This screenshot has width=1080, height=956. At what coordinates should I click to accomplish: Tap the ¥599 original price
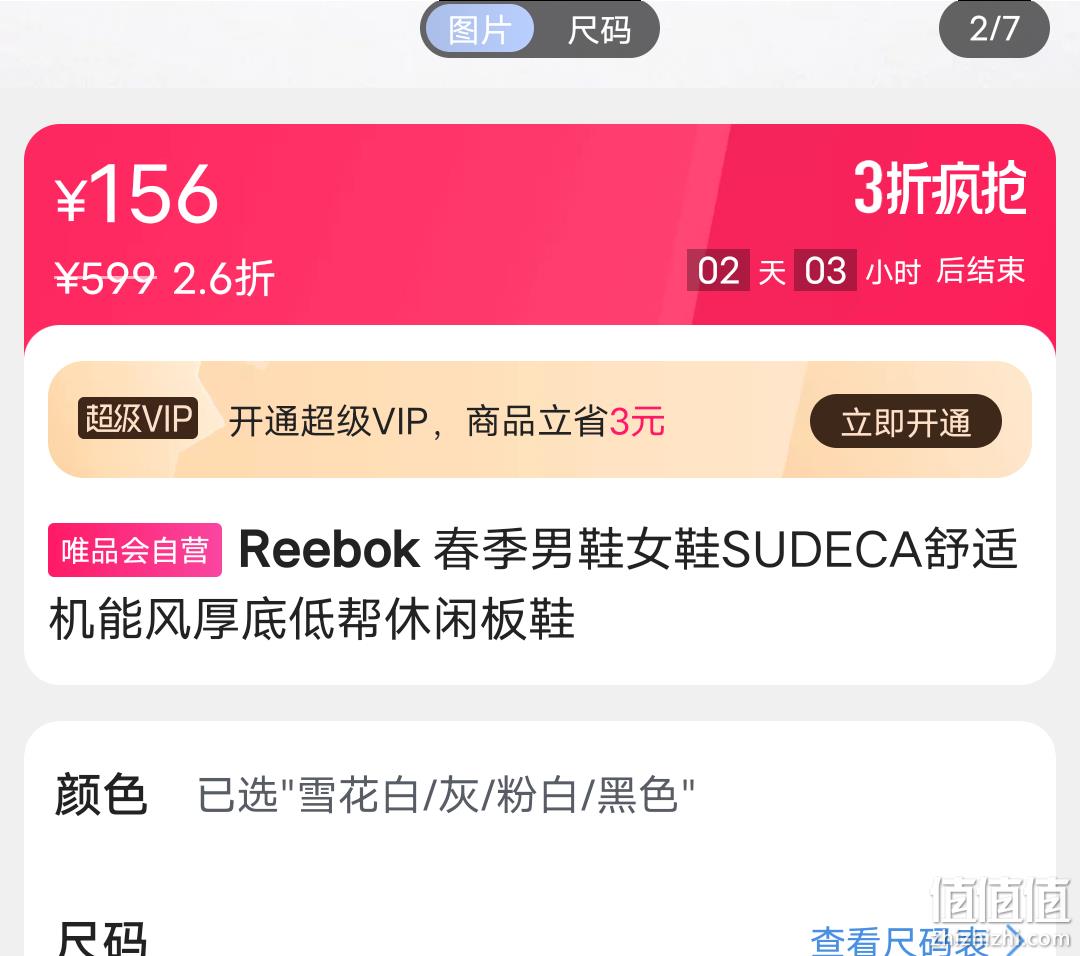[105, 278]
